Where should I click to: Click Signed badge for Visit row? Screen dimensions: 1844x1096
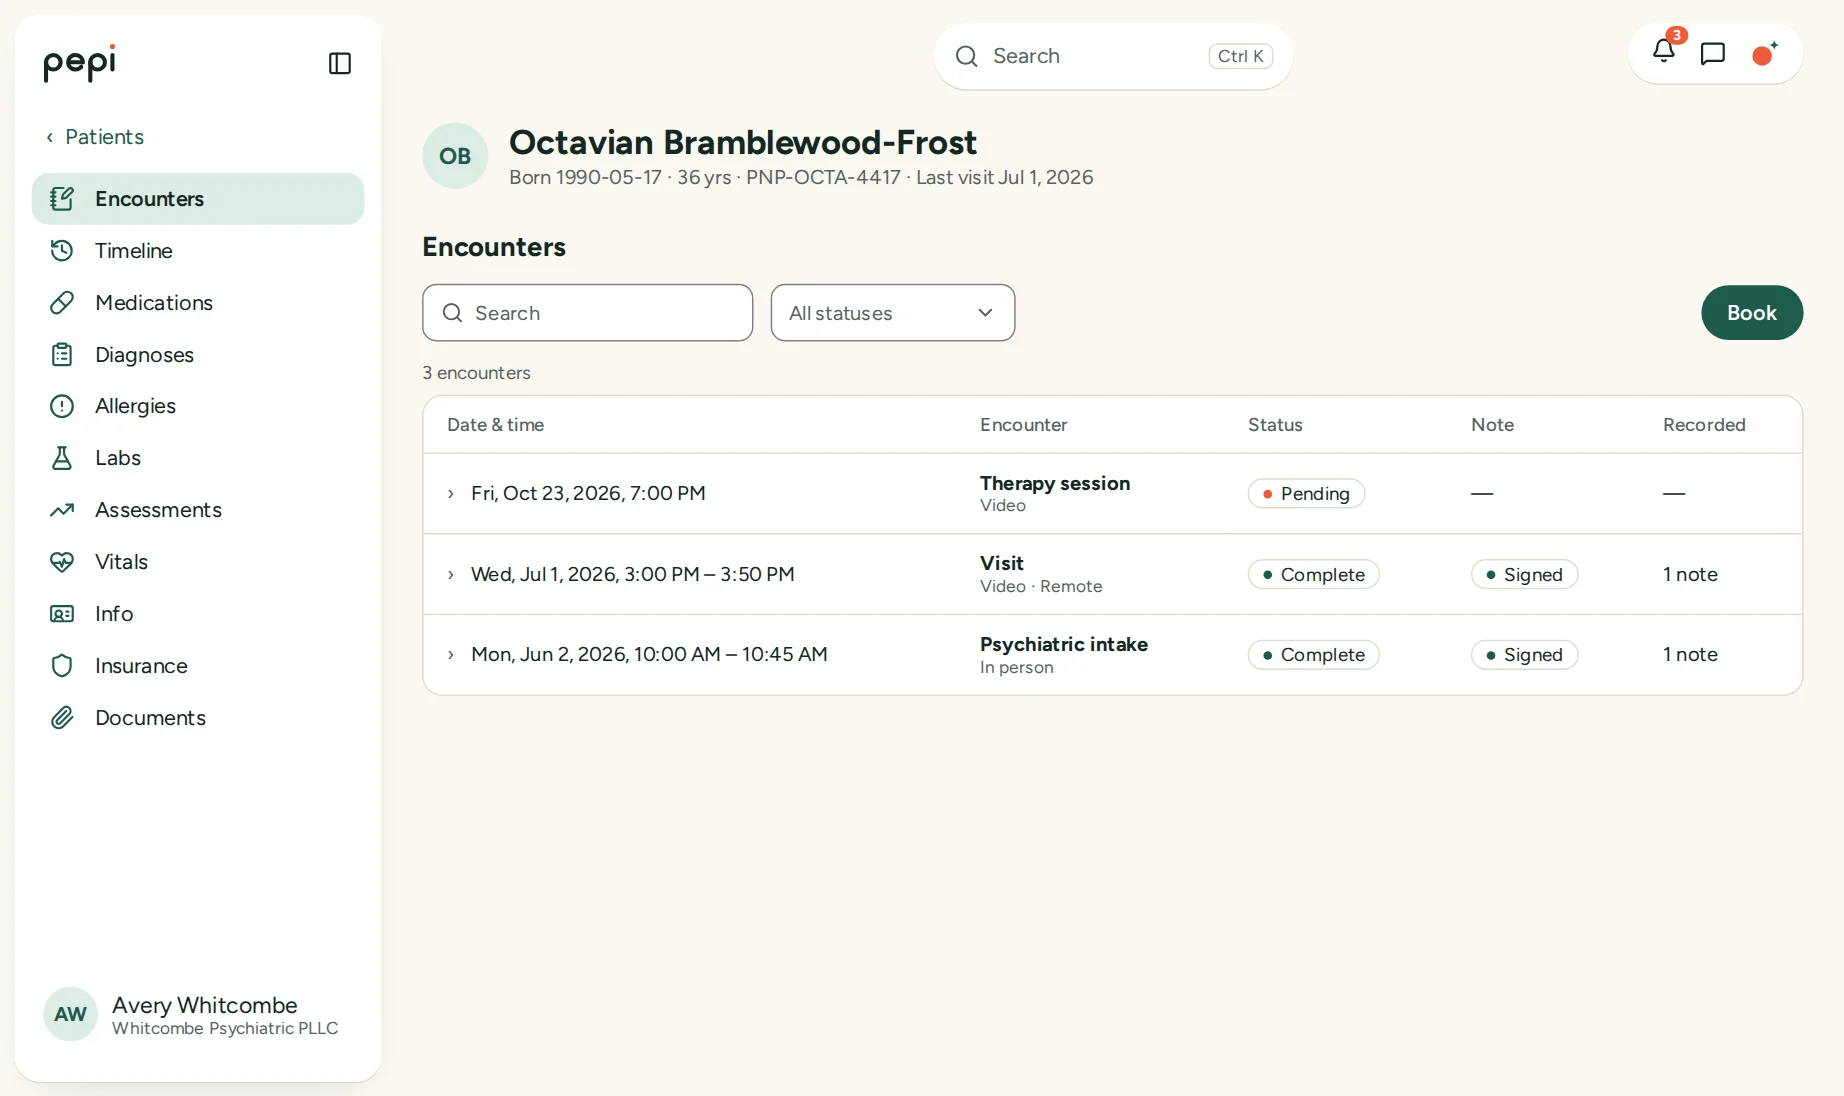click(x=1525, y=575)
